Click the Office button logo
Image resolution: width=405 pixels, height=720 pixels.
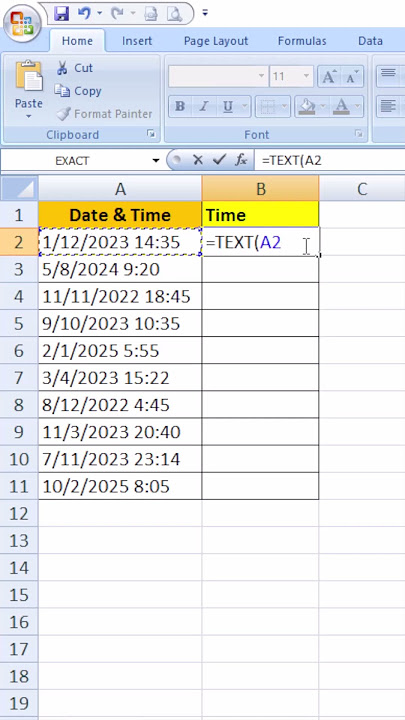point(21,23)
